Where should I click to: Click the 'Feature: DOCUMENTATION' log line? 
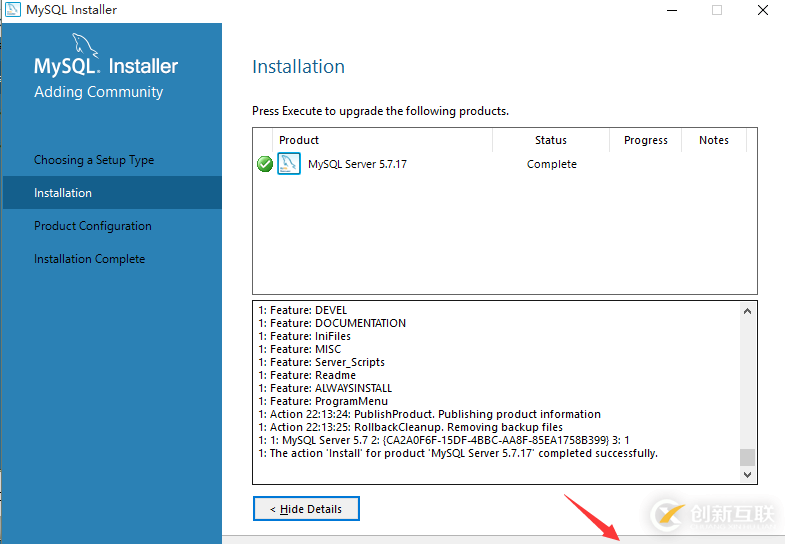pos(332,323)
